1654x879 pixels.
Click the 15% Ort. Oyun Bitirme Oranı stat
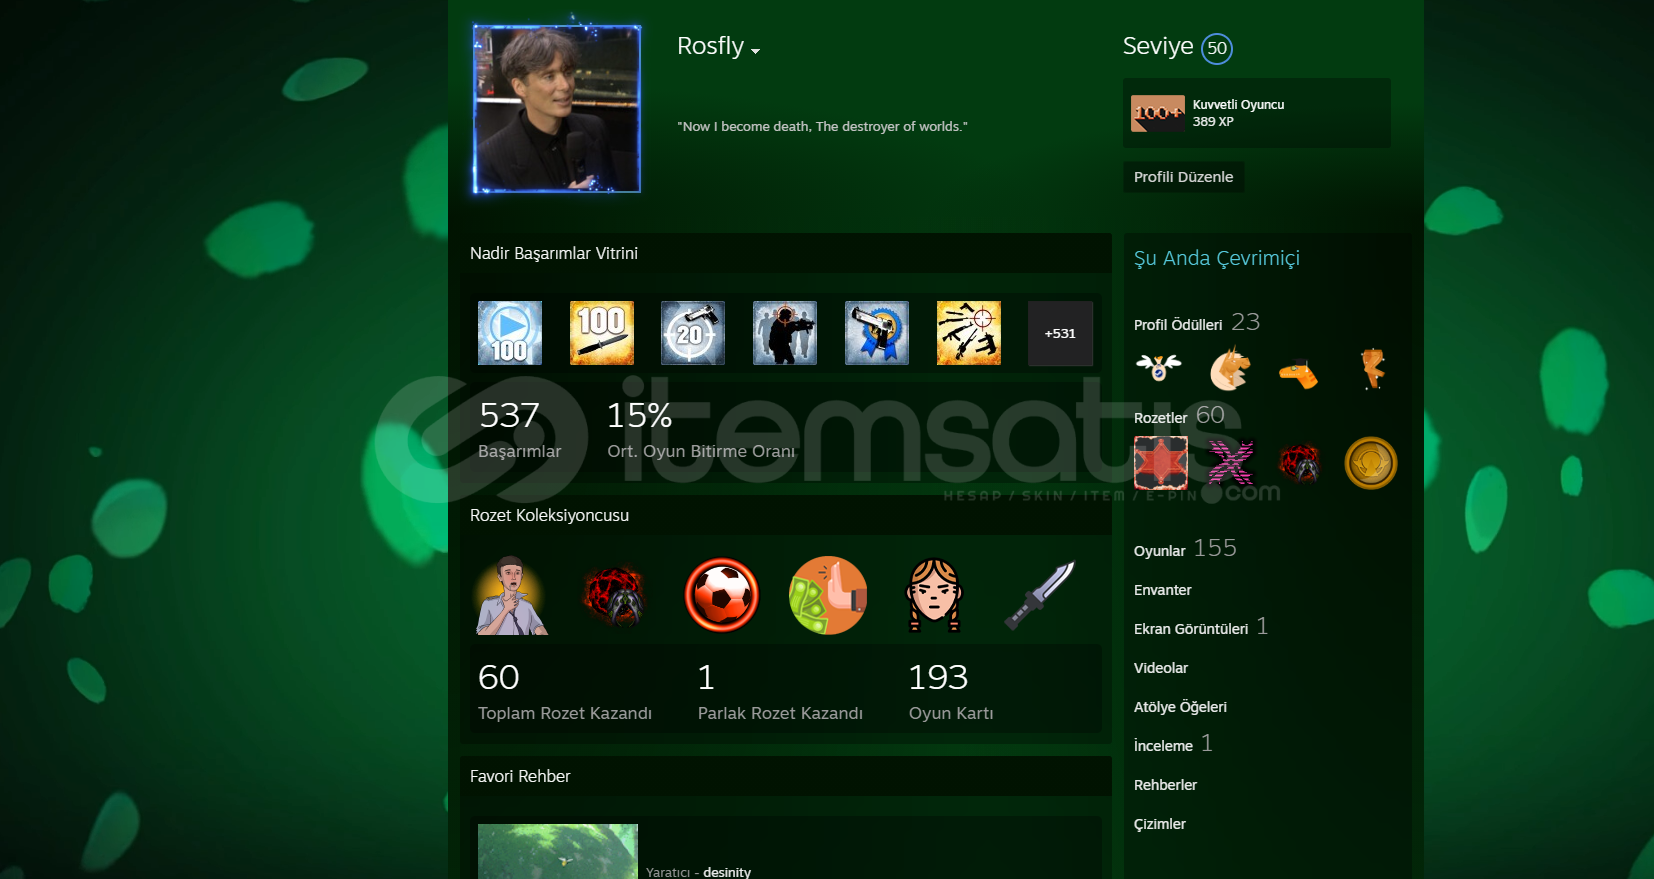pyautogui.click(x=701, y=429)
